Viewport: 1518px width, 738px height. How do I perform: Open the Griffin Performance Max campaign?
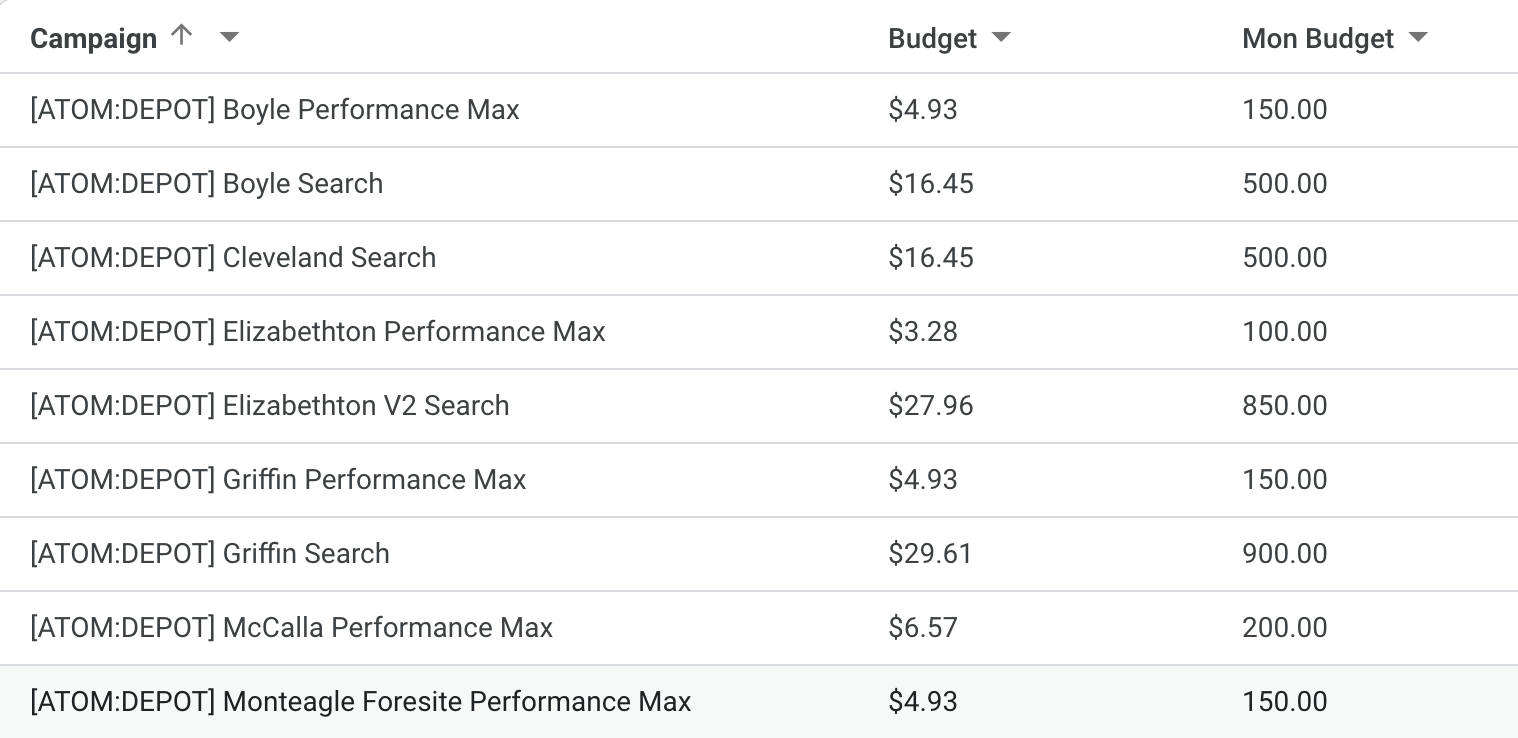click(278, 480)
